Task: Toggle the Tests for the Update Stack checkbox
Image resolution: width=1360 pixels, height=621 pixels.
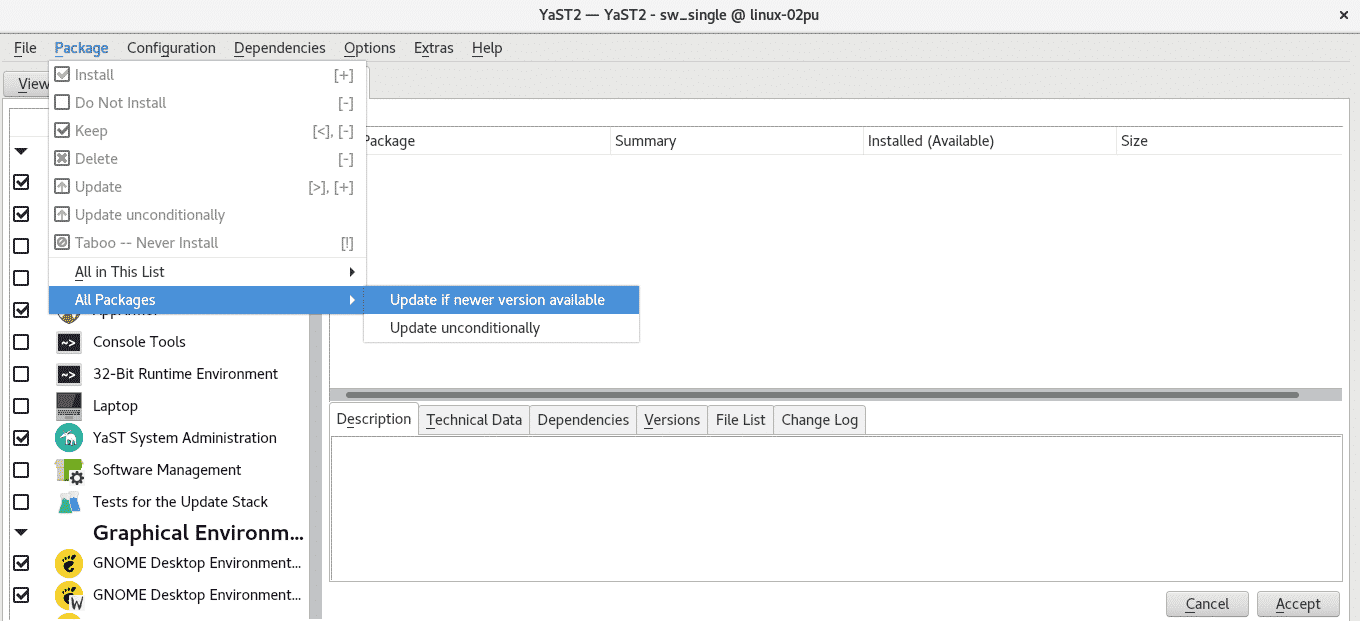Action: 21,502
